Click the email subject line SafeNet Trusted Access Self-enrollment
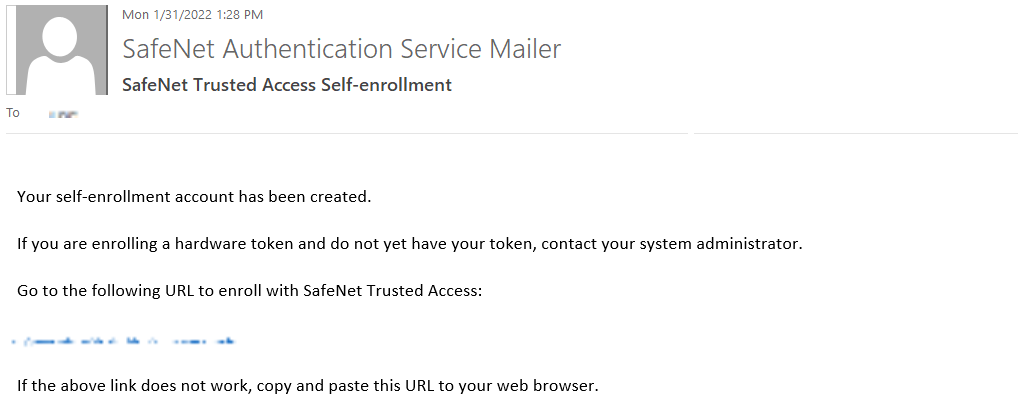Image resolution: width=1018 pixels, height=410 pixels. click(x=286, y=85)
